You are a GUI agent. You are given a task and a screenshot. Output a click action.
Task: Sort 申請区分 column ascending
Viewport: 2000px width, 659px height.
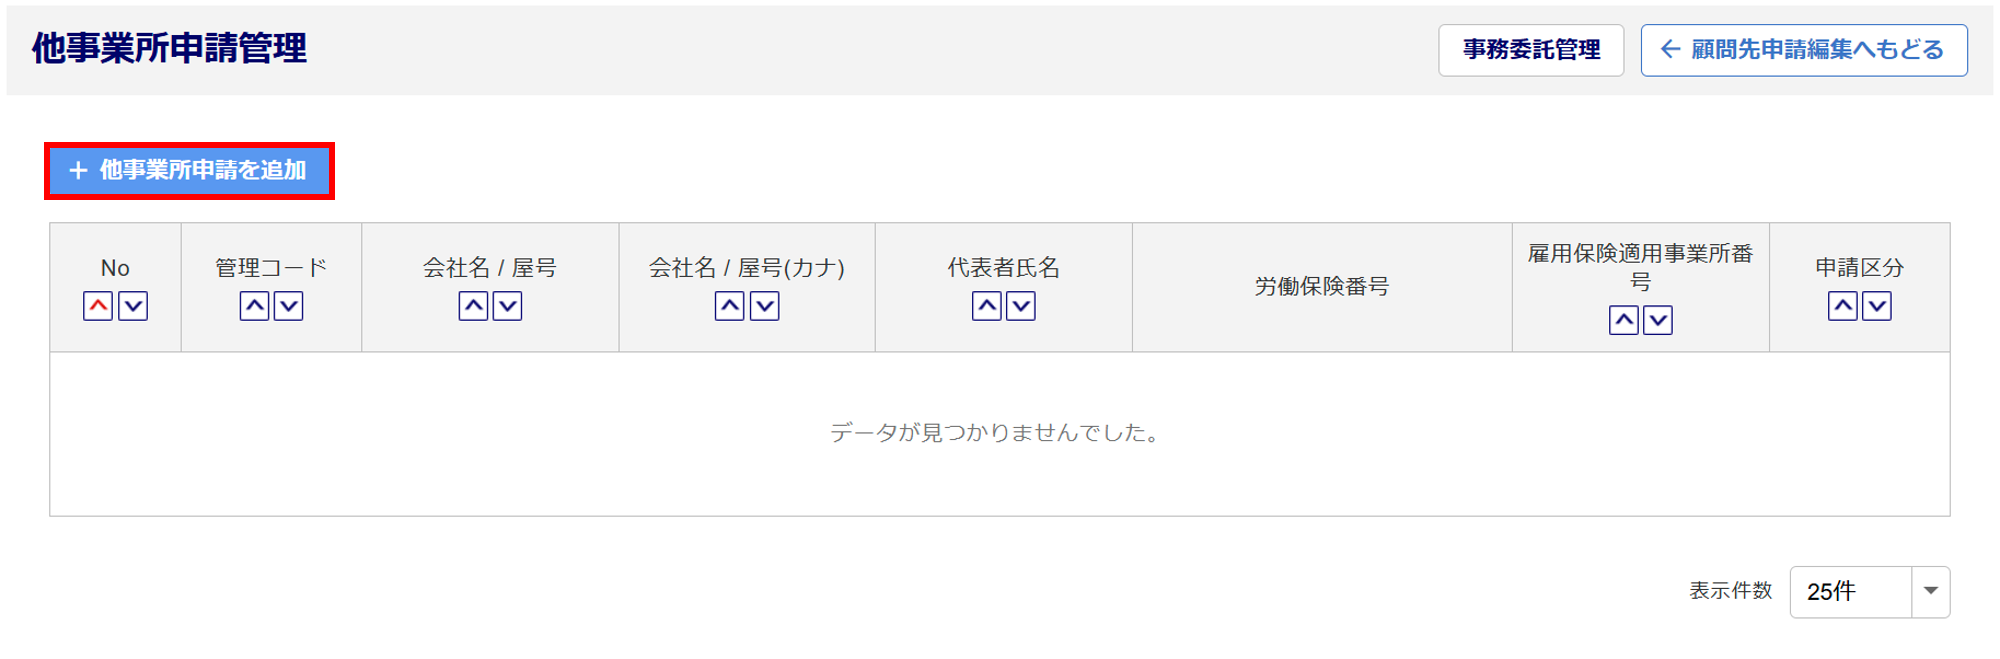[1843, 306]
